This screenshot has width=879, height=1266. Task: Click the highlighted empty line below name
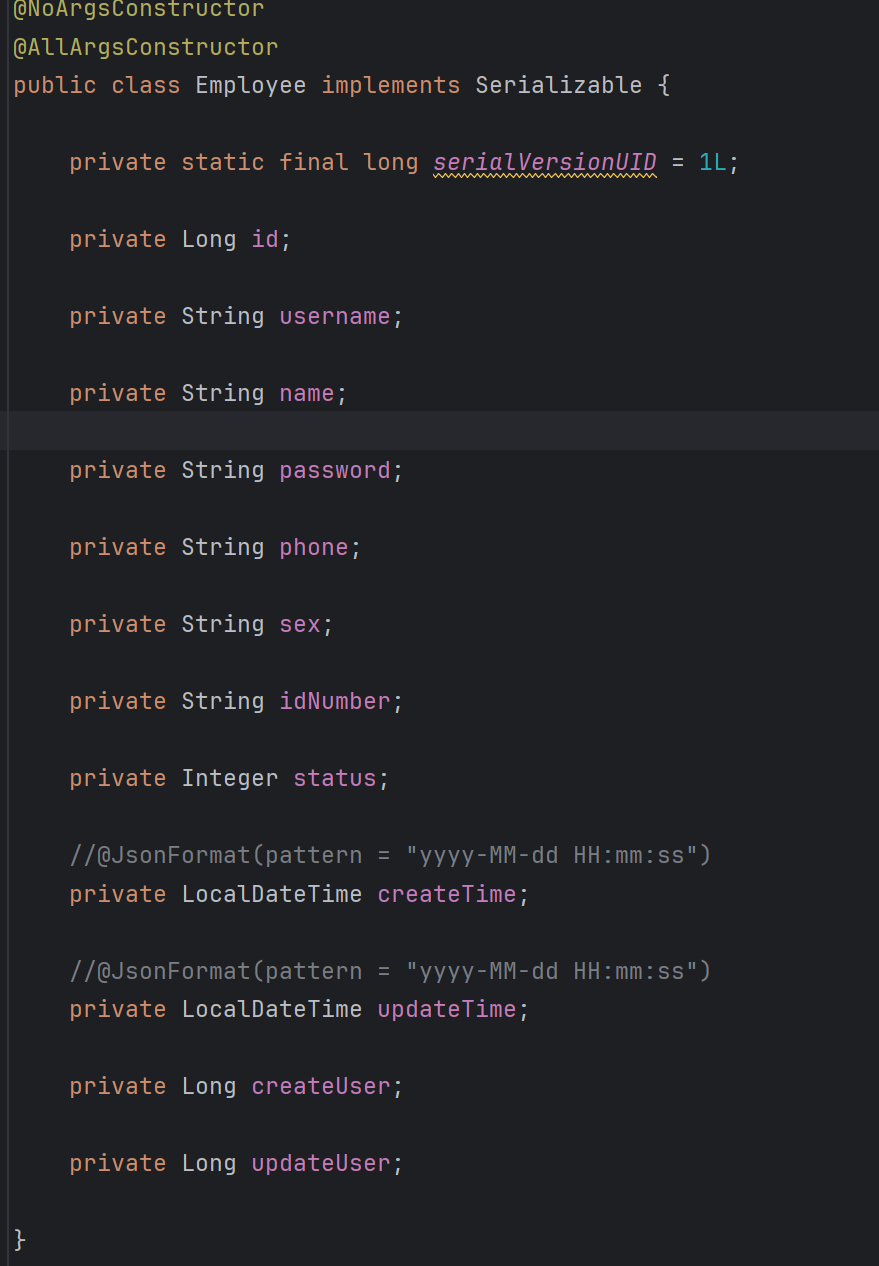(440, 431)
